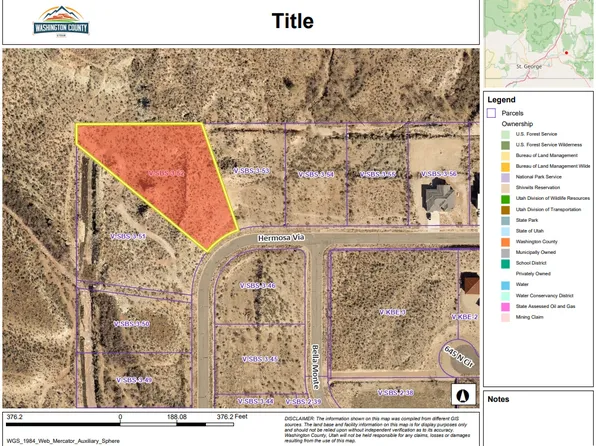This screenshot has width=596, height=446.
Task: Click the Utah Division of Transportation swatch
Action: coord(506,210)
